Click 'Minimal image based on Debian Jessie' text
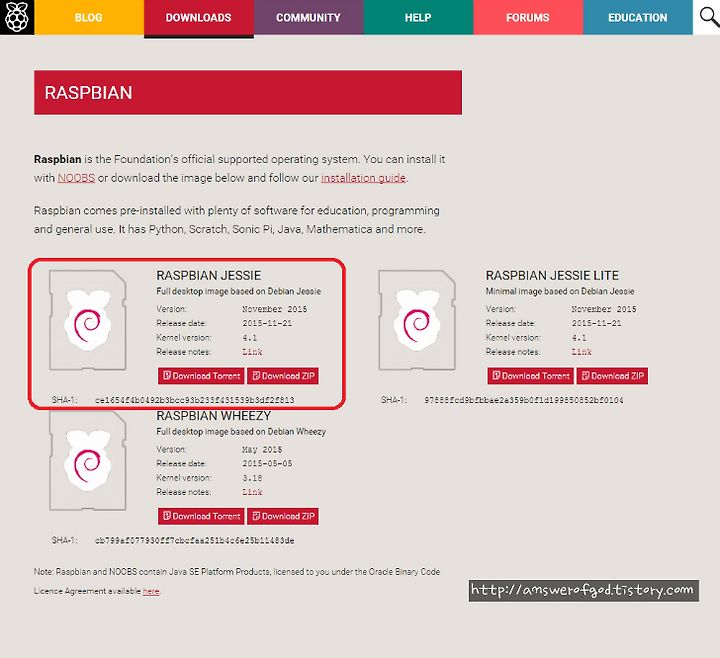 pos(560,291)
